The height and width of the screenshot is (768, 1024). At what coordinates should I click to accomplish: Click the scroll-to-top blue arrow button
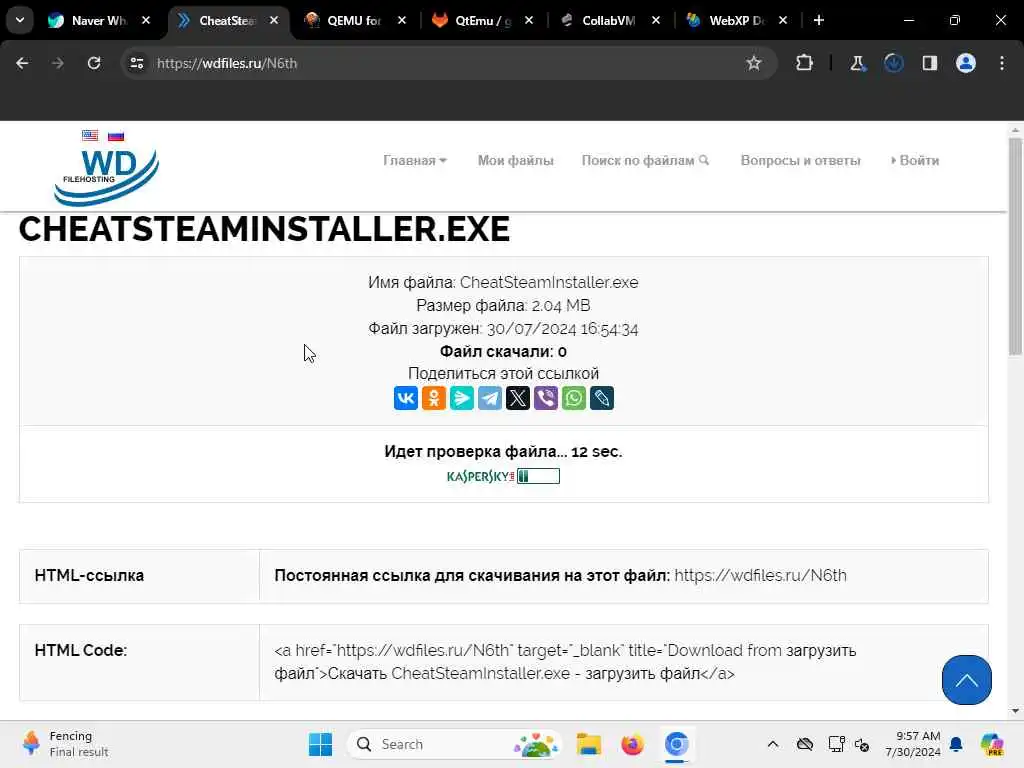tap(967, 680)
